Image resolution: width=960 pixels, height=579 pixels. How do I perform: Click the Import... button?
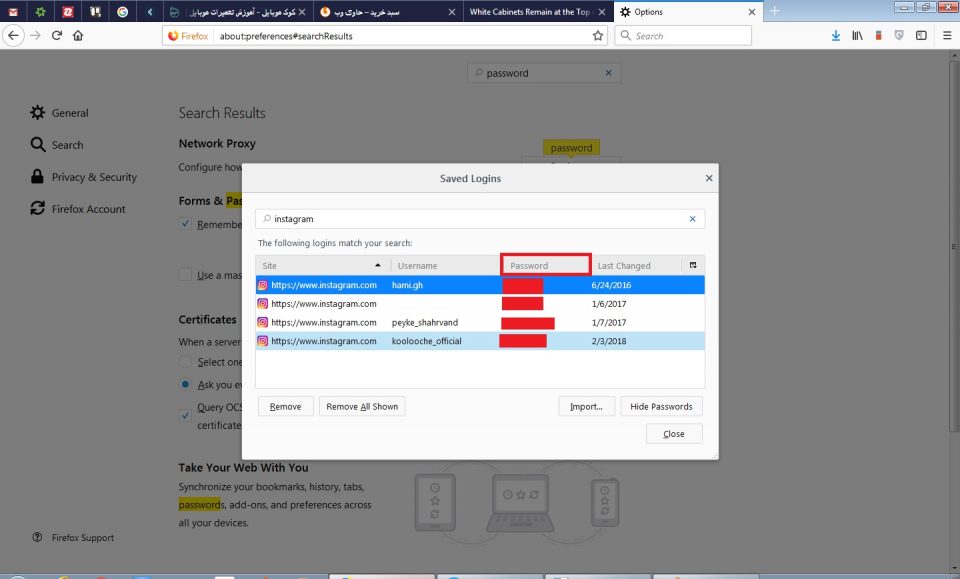click(x=586, y=407)
